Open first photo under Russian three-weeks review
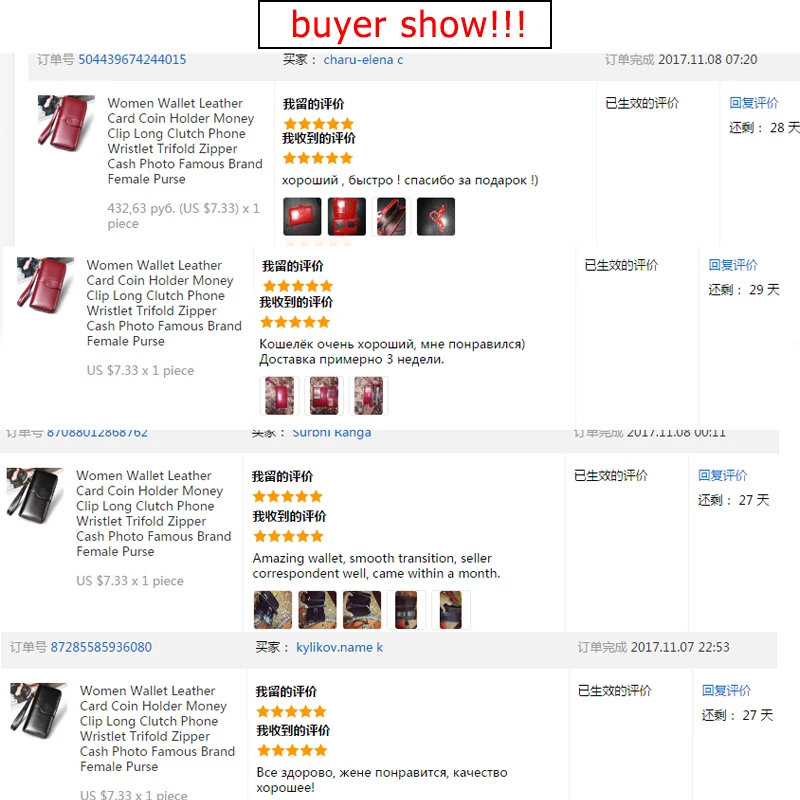The height and width of the screenshot is (800, 800). coord(280,395)
